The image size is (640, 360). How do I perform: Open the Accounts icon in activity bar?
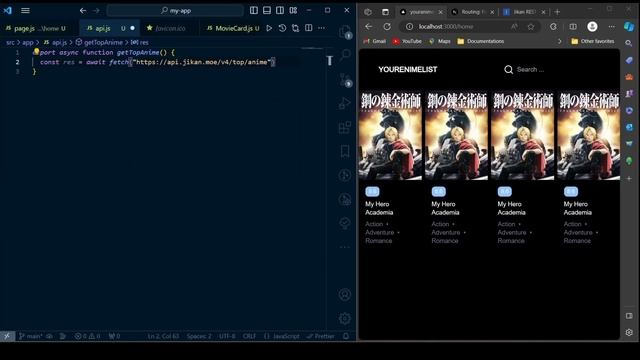tap(344, 294)
